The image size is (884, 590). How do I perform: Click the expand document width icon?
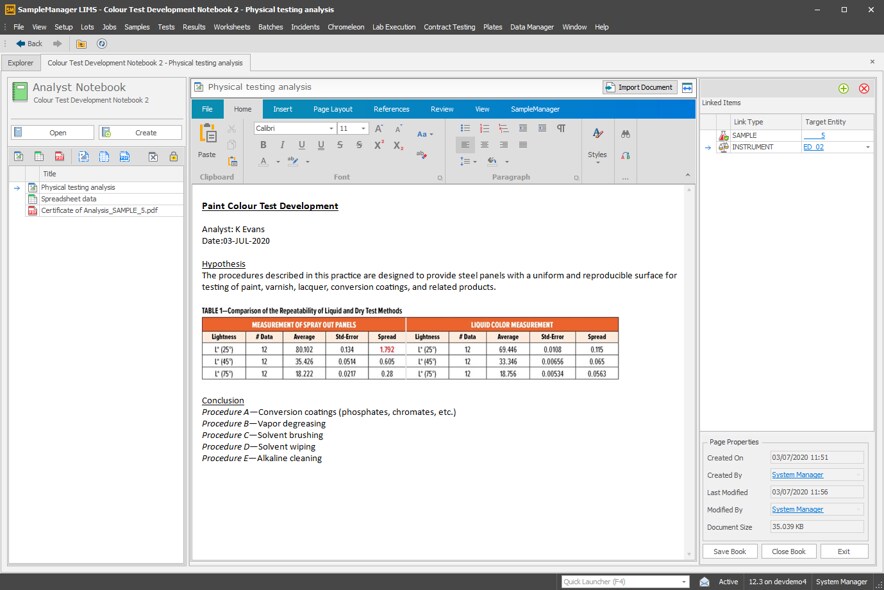click(x=688, y=87)
